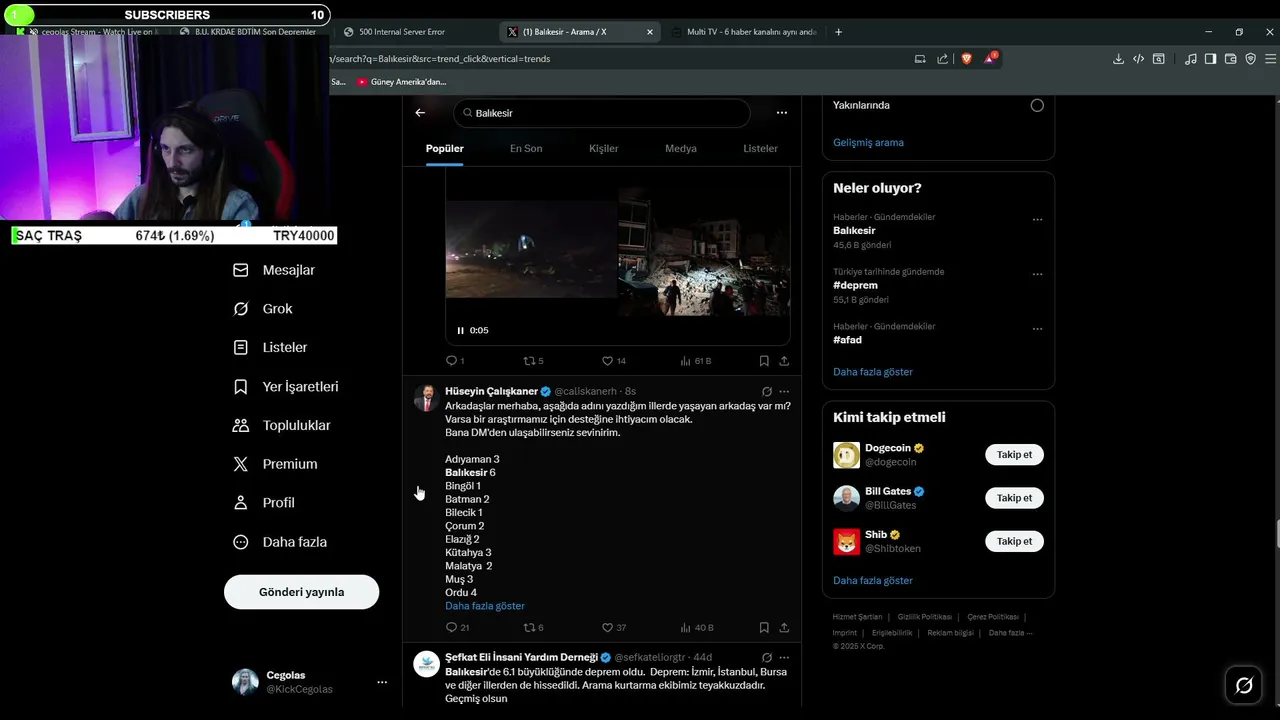Open Gizlilik Politikası footer link
Screen dimensions: 1280x720
[924, 617]
